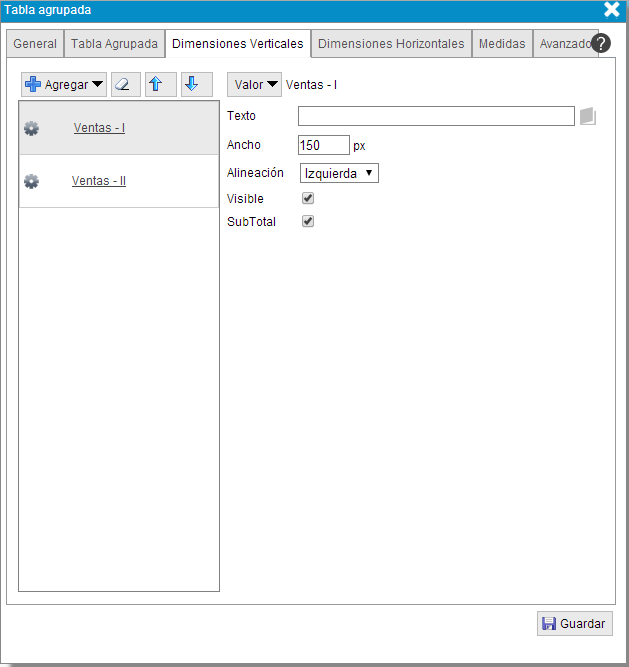Uncheck the Visible checkbox
The height and width of the screenshot is (667, 629).
point(308,199)
